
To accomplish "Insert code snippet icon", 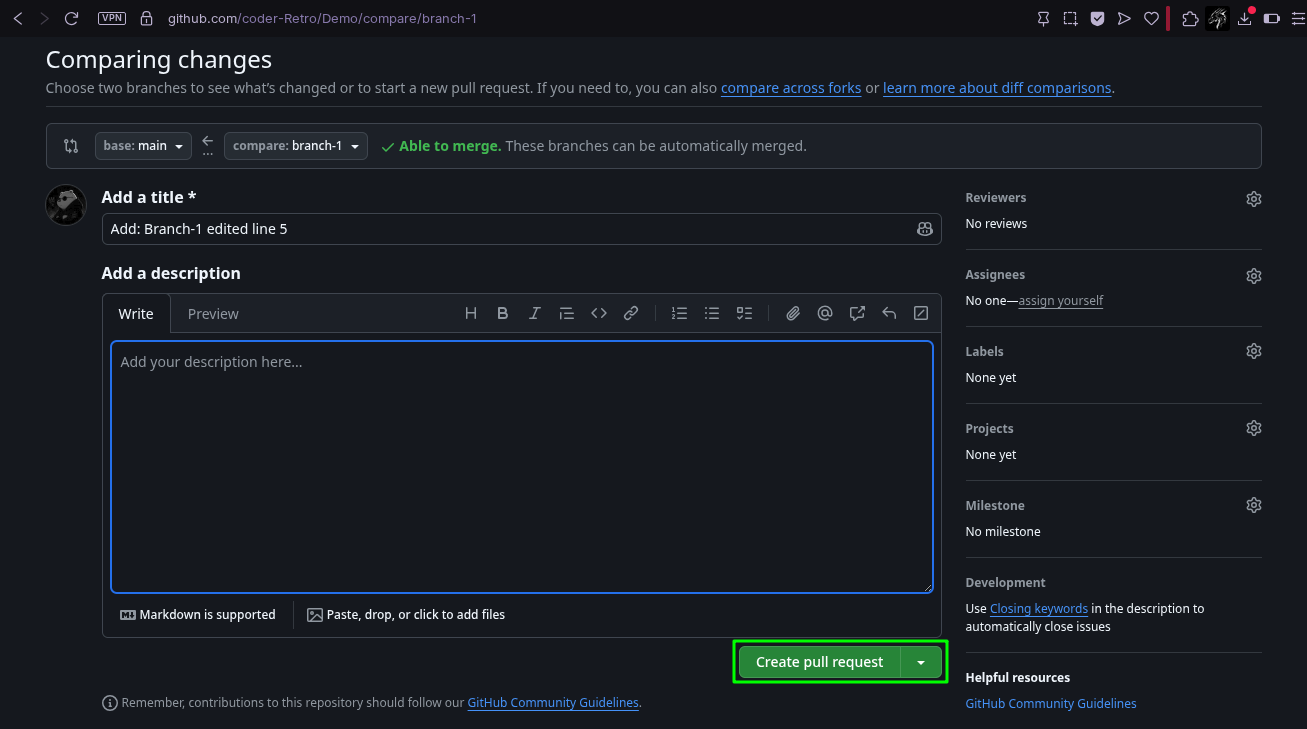I will point(599,313).
